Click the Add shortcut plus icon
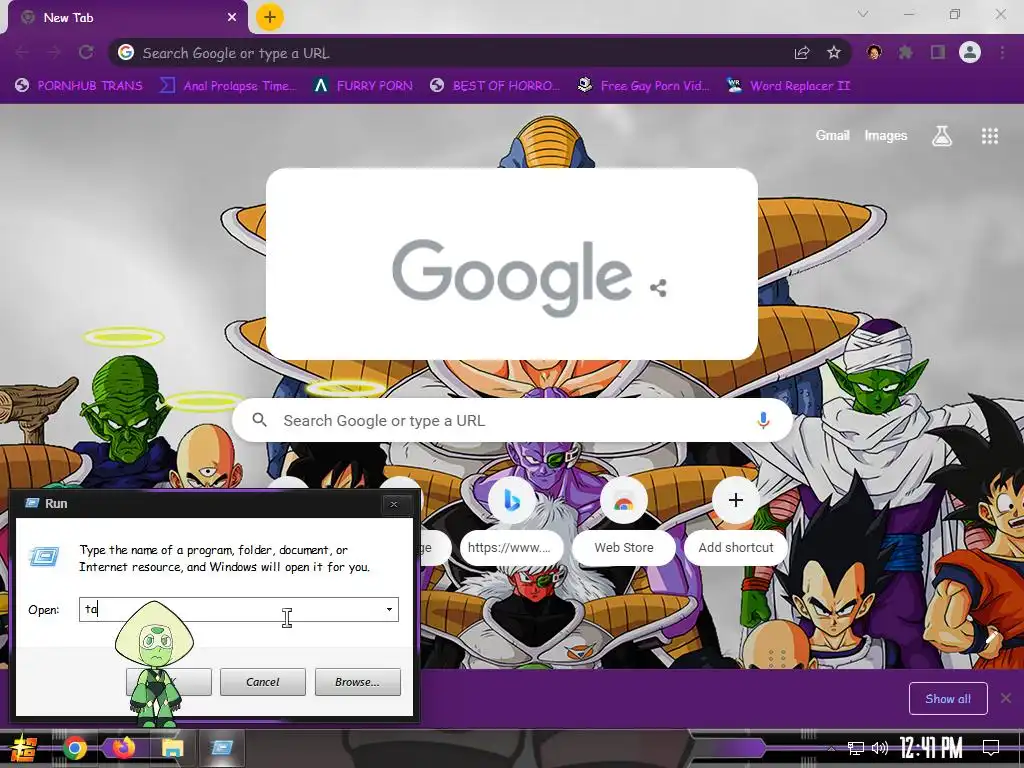The width and height of the screenshot is (1024, 768). 735,500
